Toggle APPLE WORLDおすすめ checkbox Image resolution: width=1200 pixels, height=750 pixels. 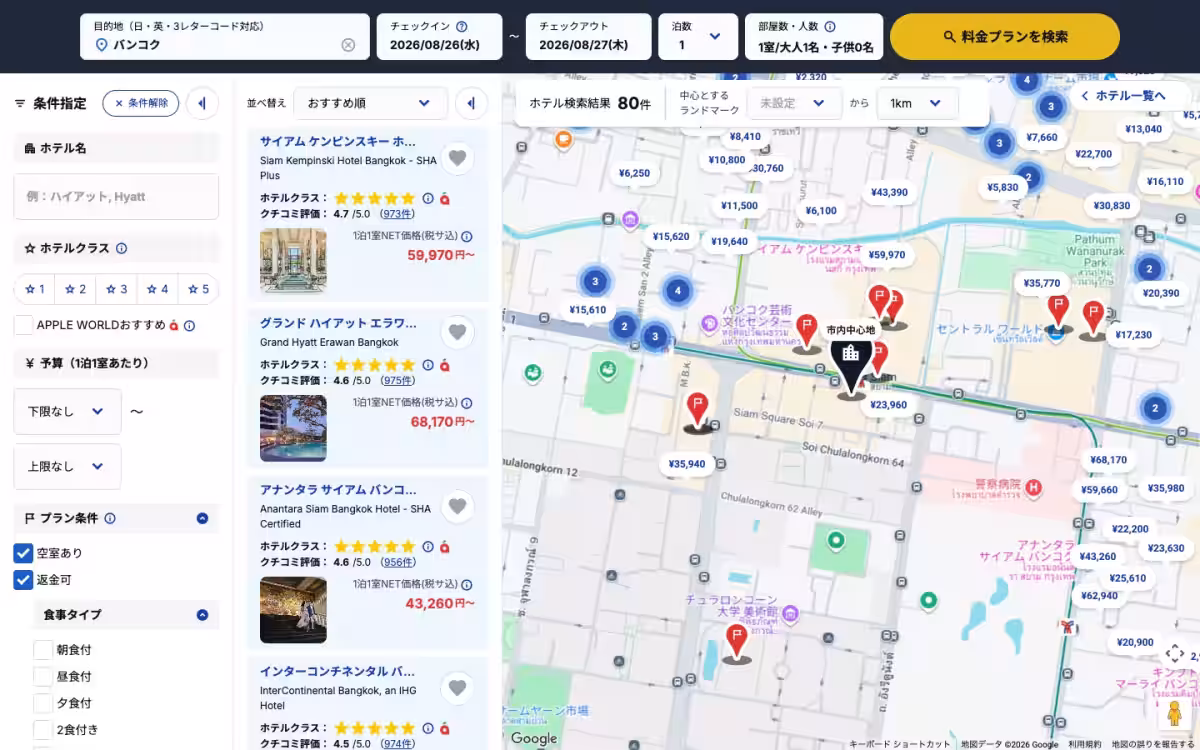point(23,325)
